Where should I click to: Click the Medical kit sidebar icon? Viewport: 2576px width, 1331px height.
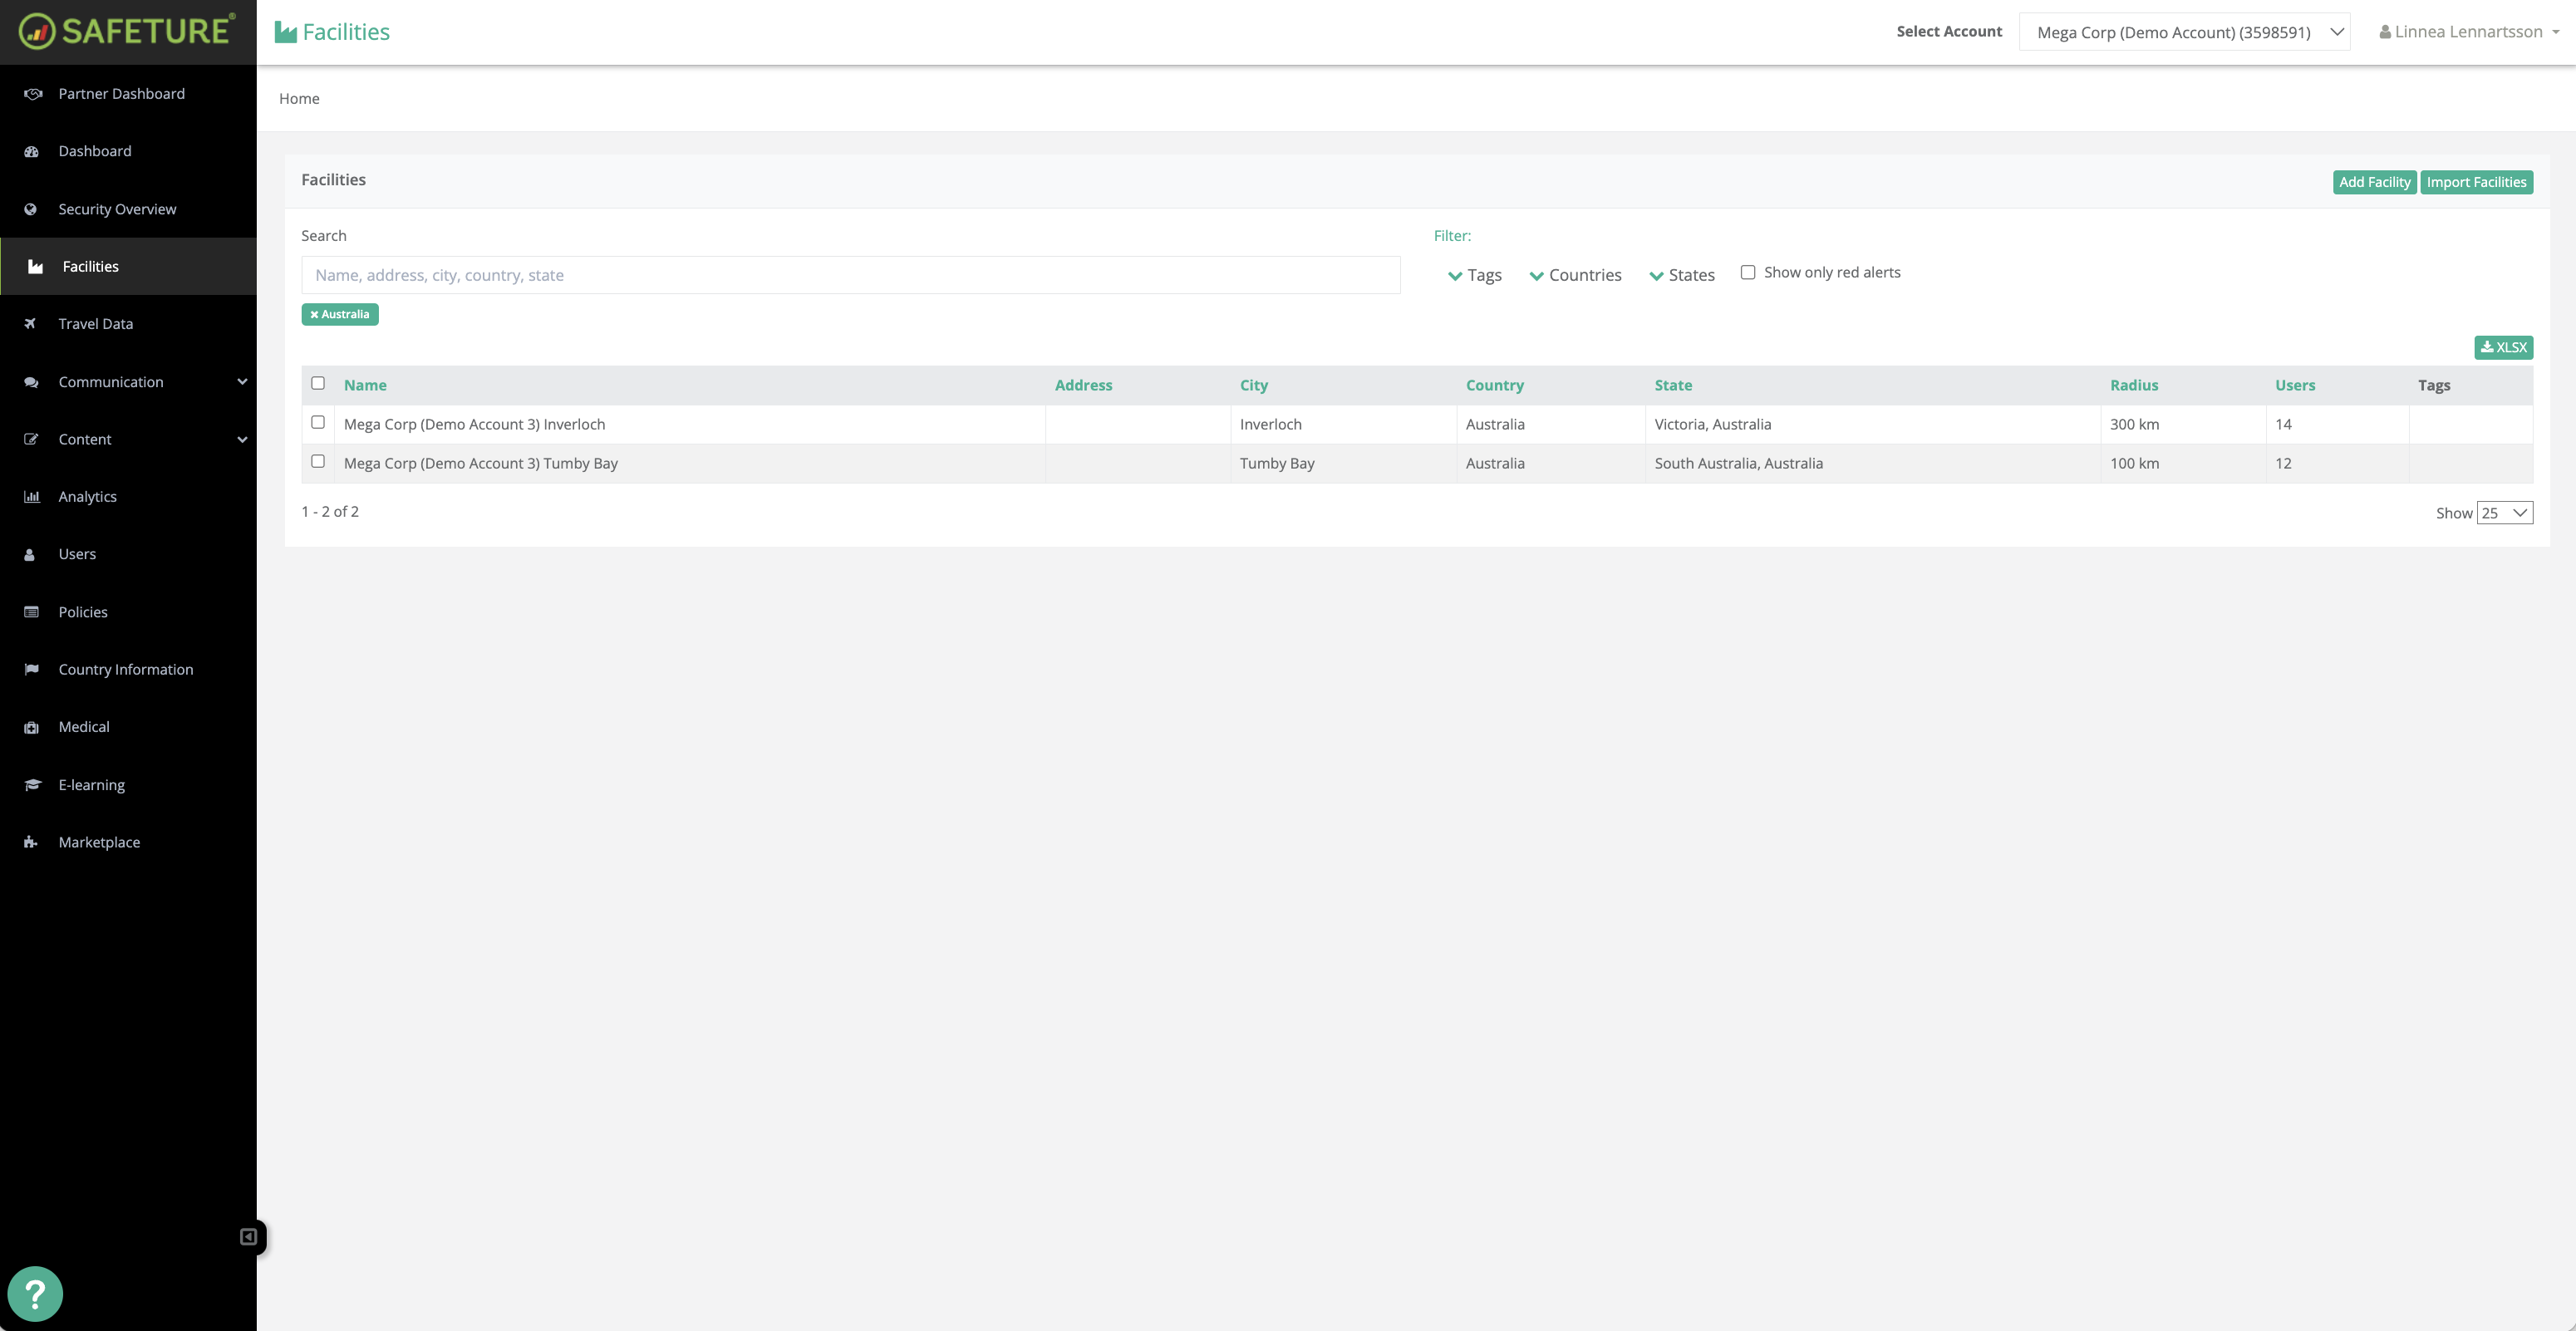31,727
